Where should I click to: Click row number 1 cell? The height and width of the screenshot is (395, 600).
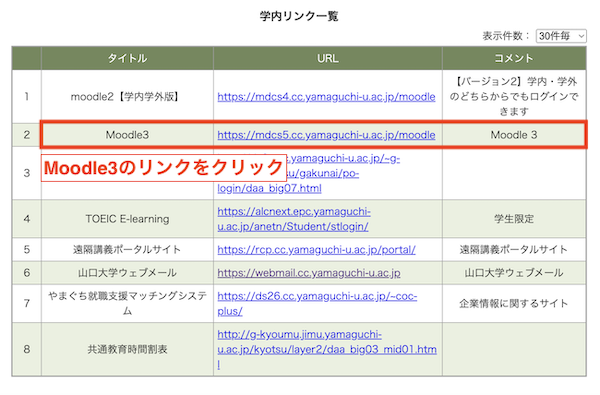[x=26, y=96]
